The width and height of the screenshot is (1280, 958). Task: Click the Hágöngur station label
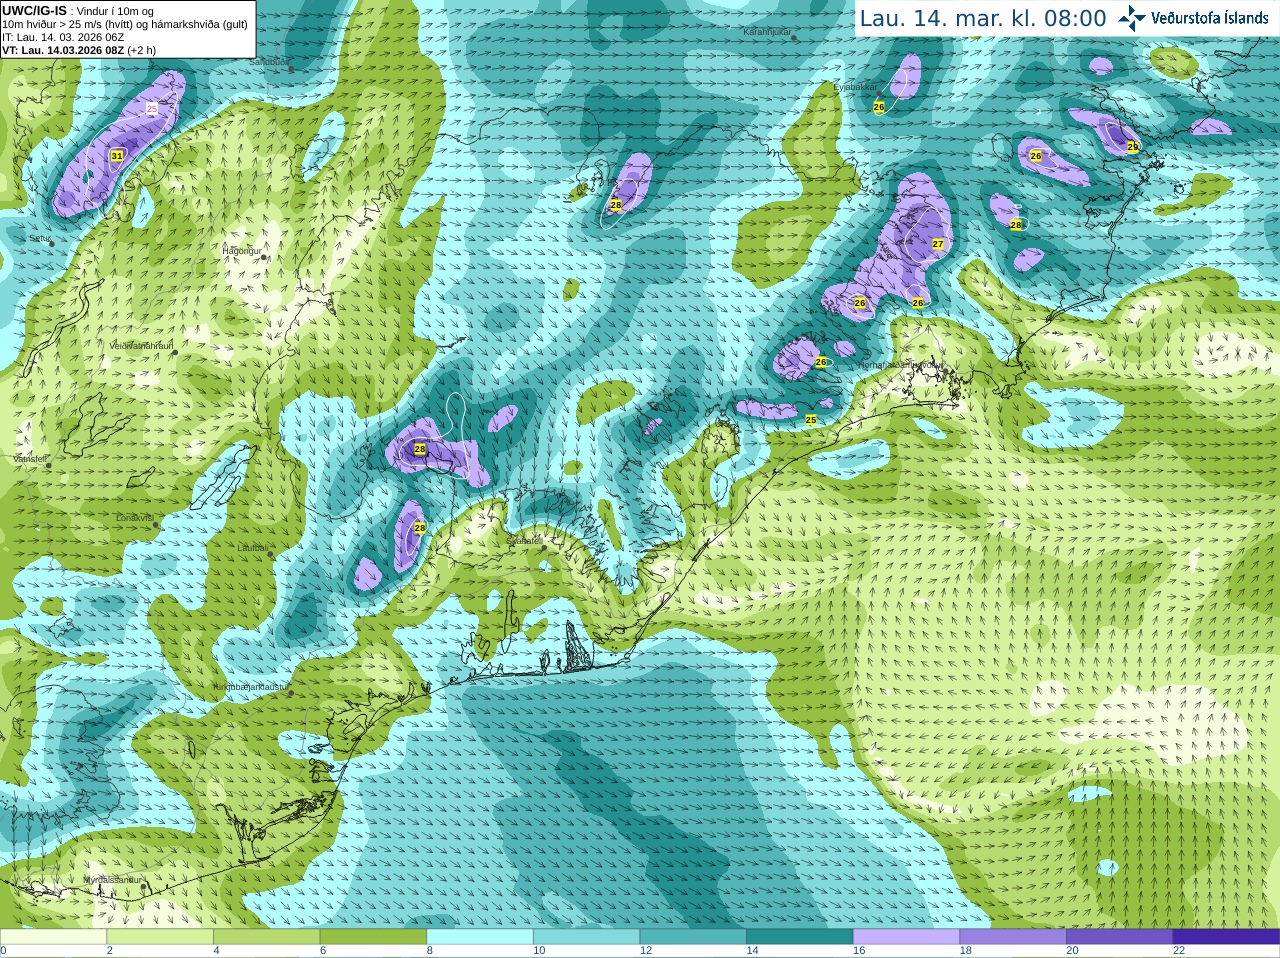(241, 251)
